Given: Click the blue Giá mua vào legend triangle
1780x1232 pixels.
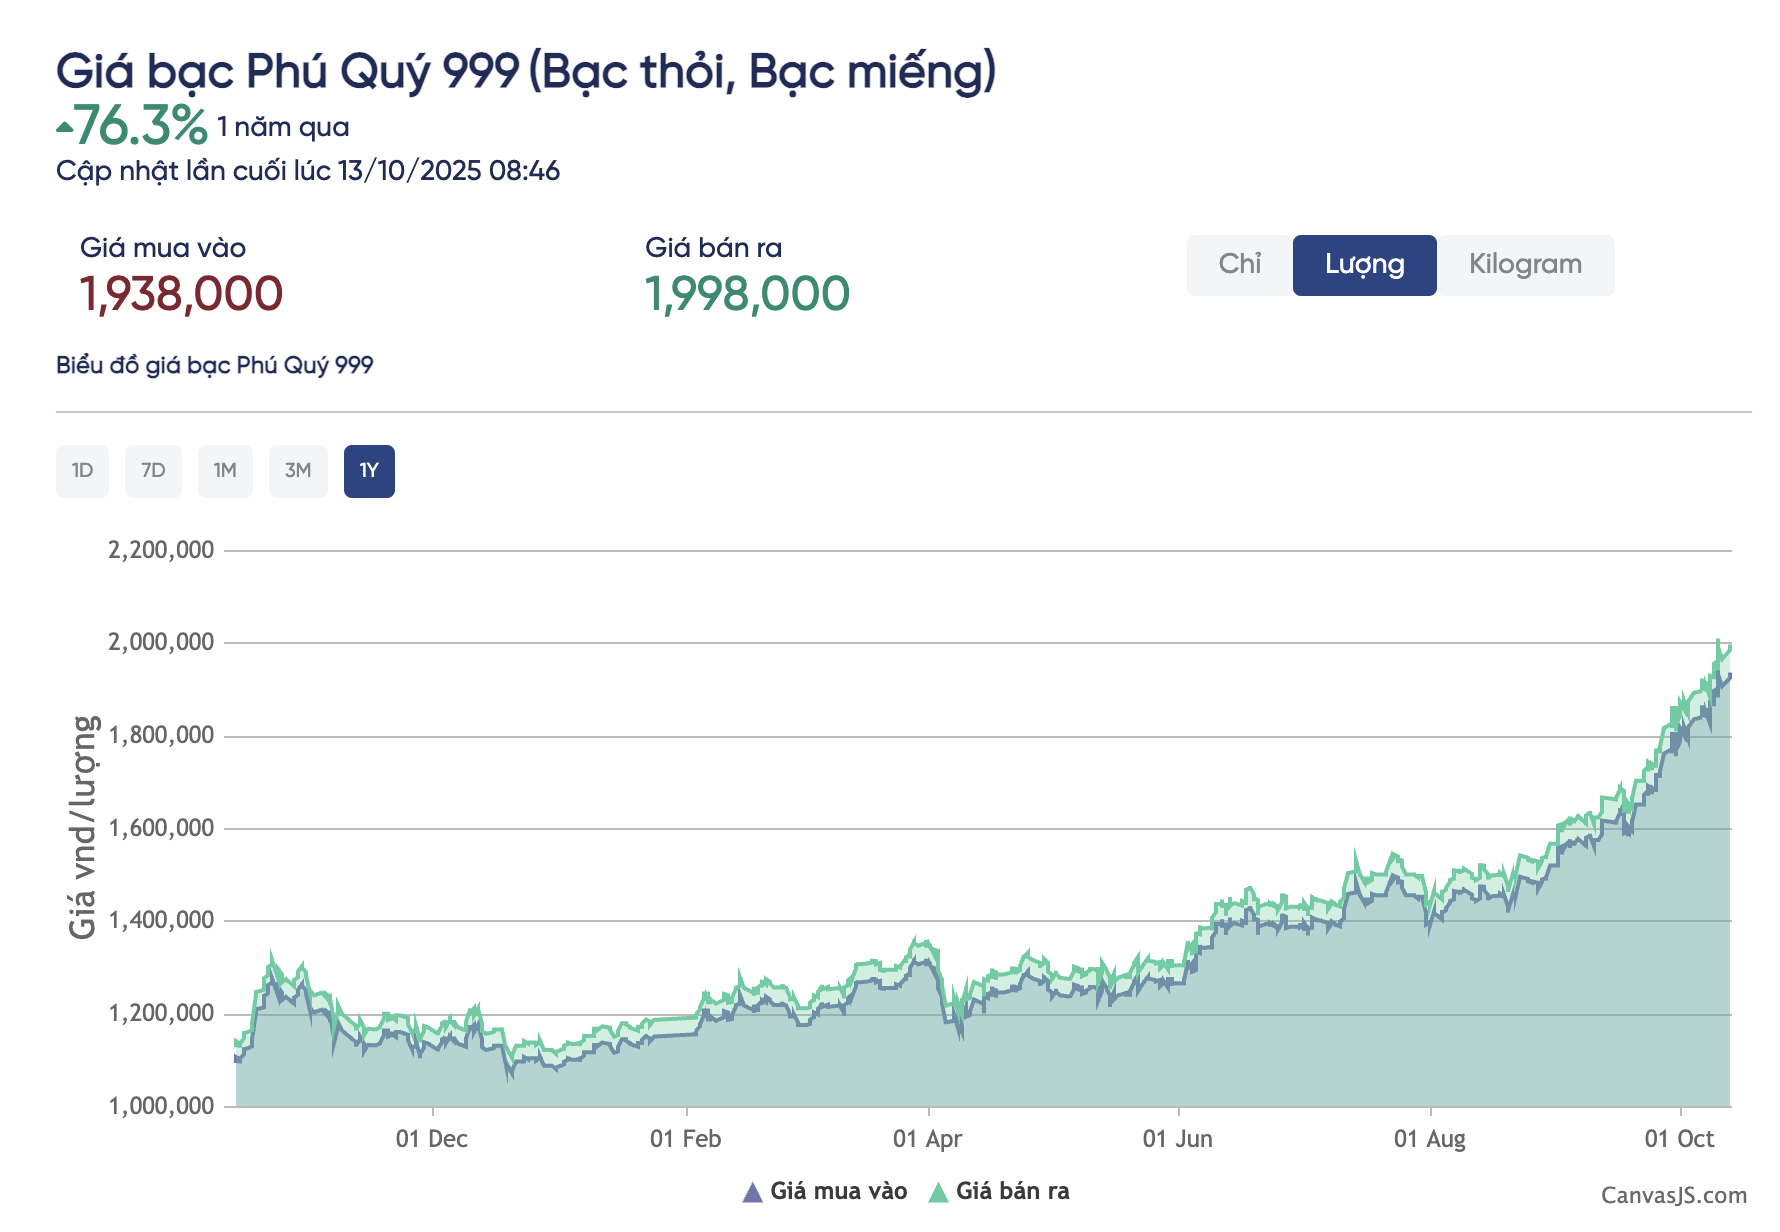Looking at the screenshot, I should pos(753,1192).
